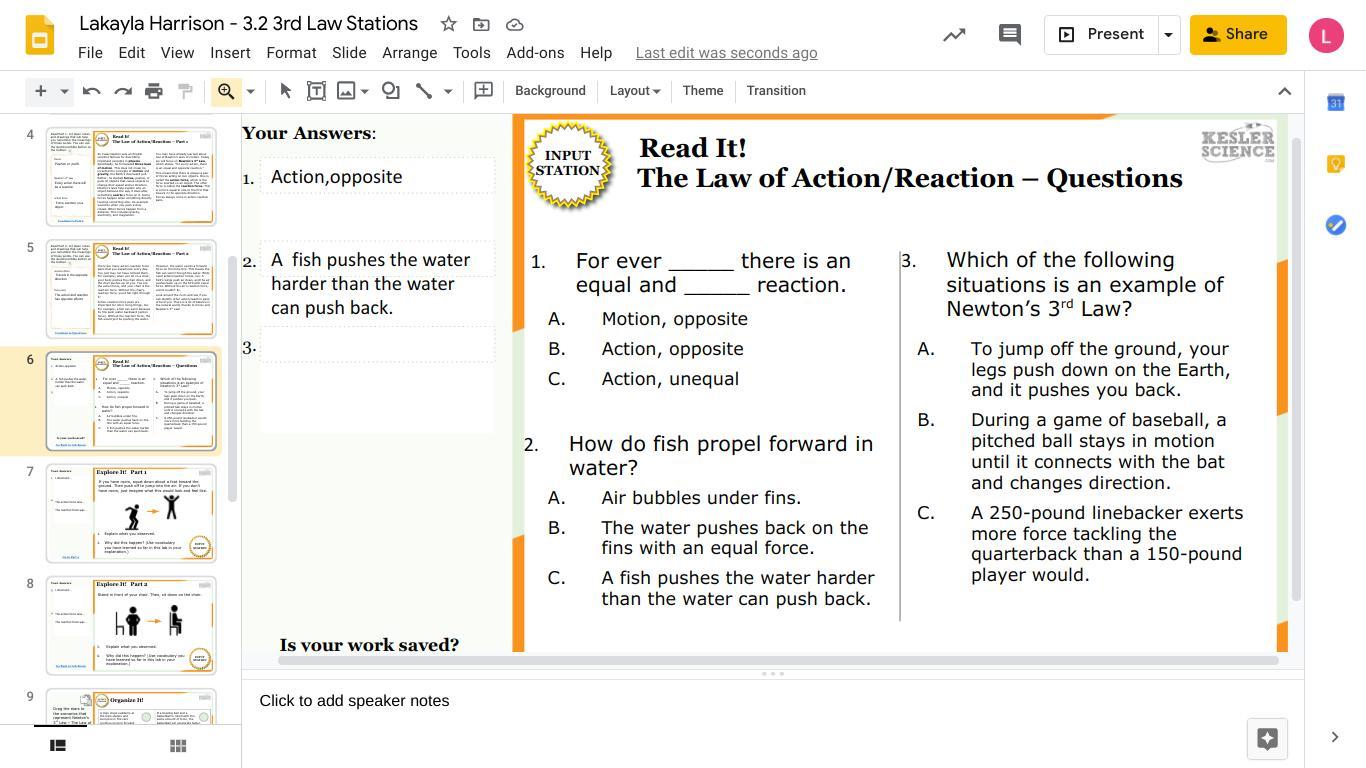Star this presentation
1366x768 pixels.
(449, 24)
